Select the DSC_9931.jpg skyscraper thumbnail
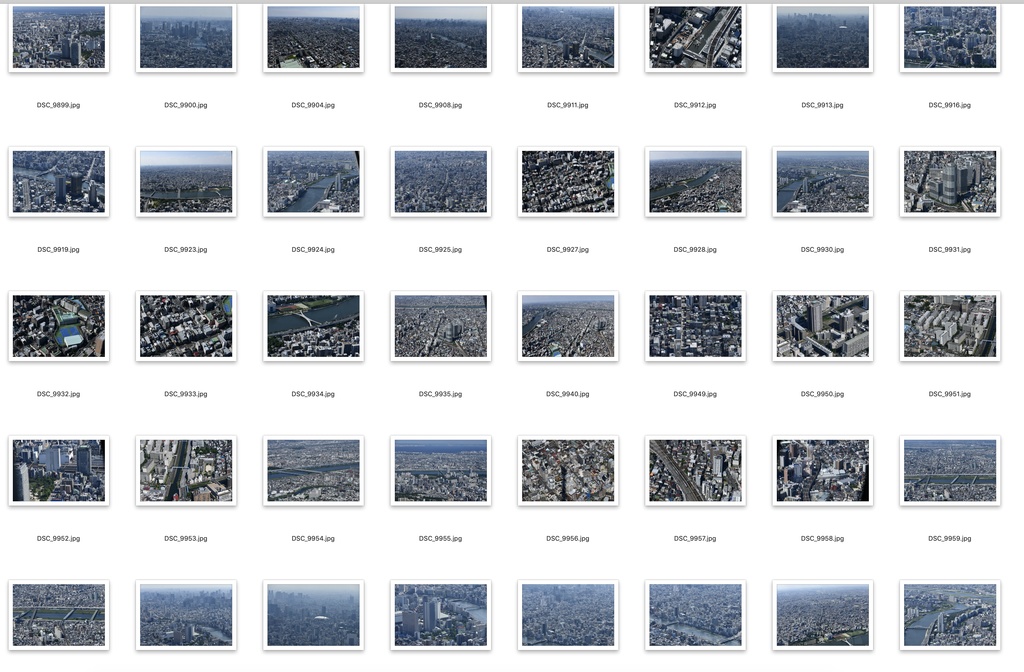Image resolution: width=1024 pixels, height=672 pixels. click(x=950, y=182)
